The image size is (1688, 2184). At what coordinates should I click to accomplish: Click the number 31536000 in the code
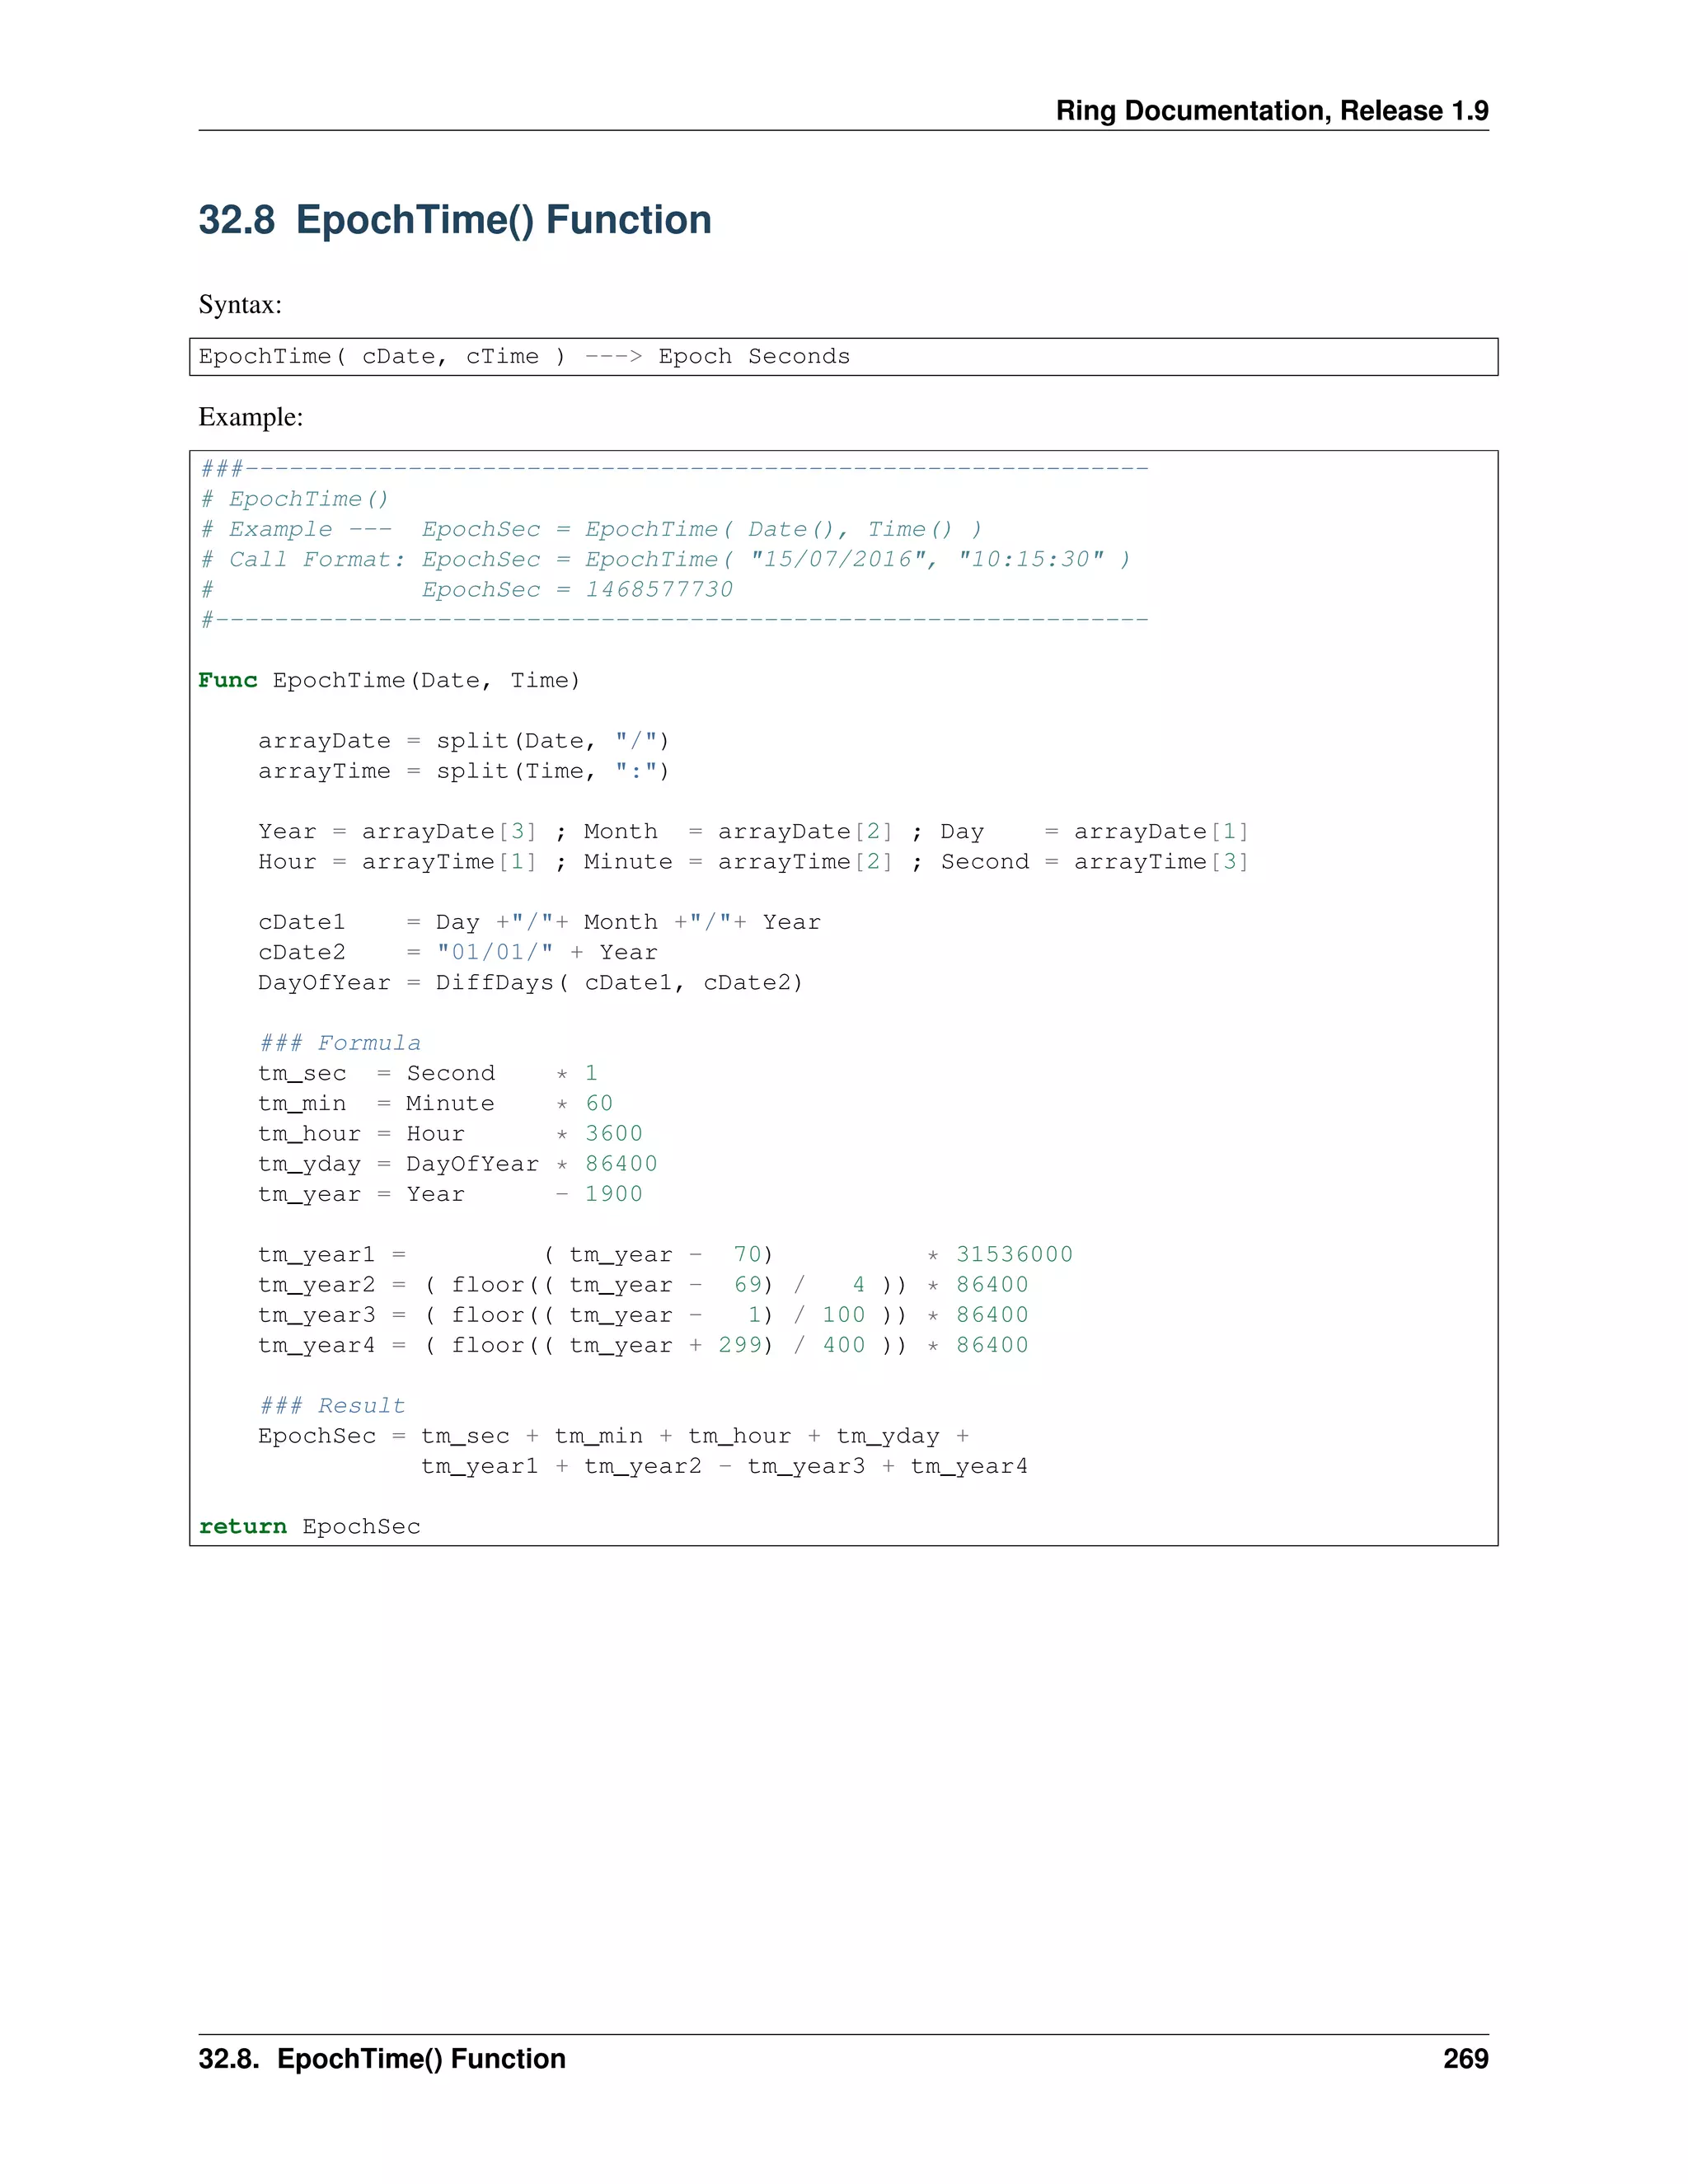click(1013, 1254)
